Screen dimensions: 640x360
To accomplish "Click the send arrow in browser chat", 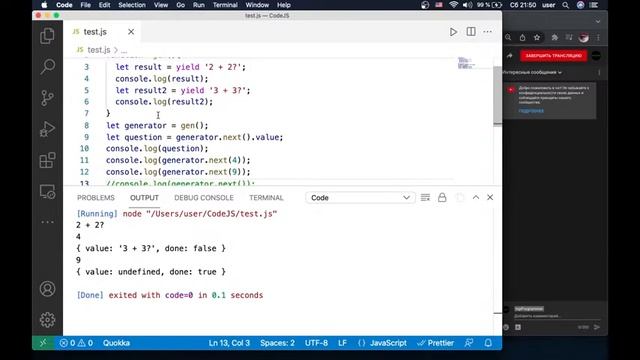I will (x=597, y=327).
